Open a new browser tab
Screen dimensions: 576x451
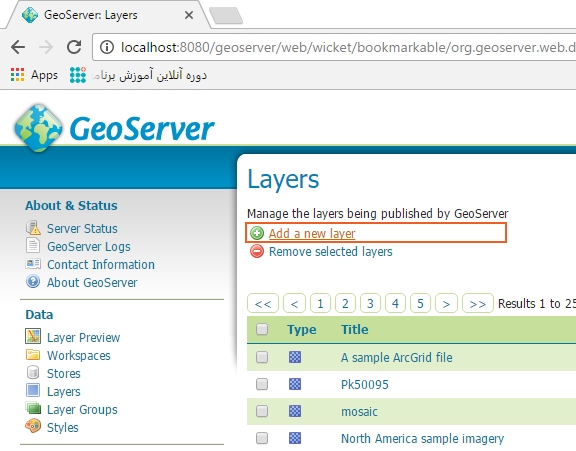(x=226, y=15)
